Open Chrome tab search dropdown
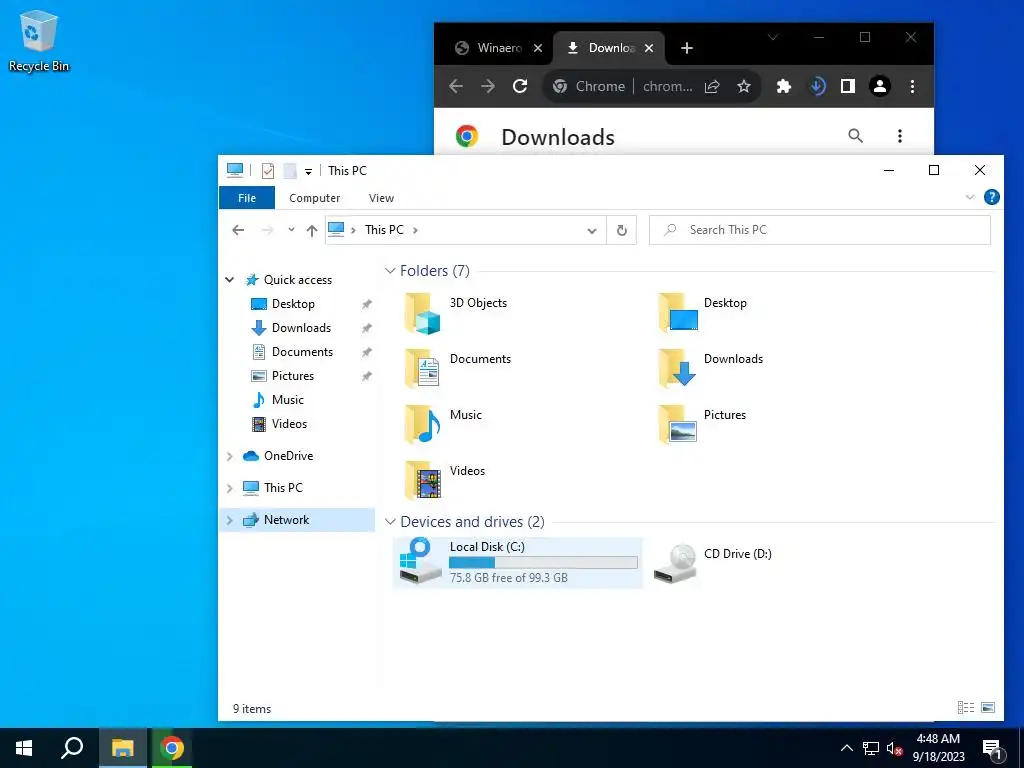 (773, 37)
